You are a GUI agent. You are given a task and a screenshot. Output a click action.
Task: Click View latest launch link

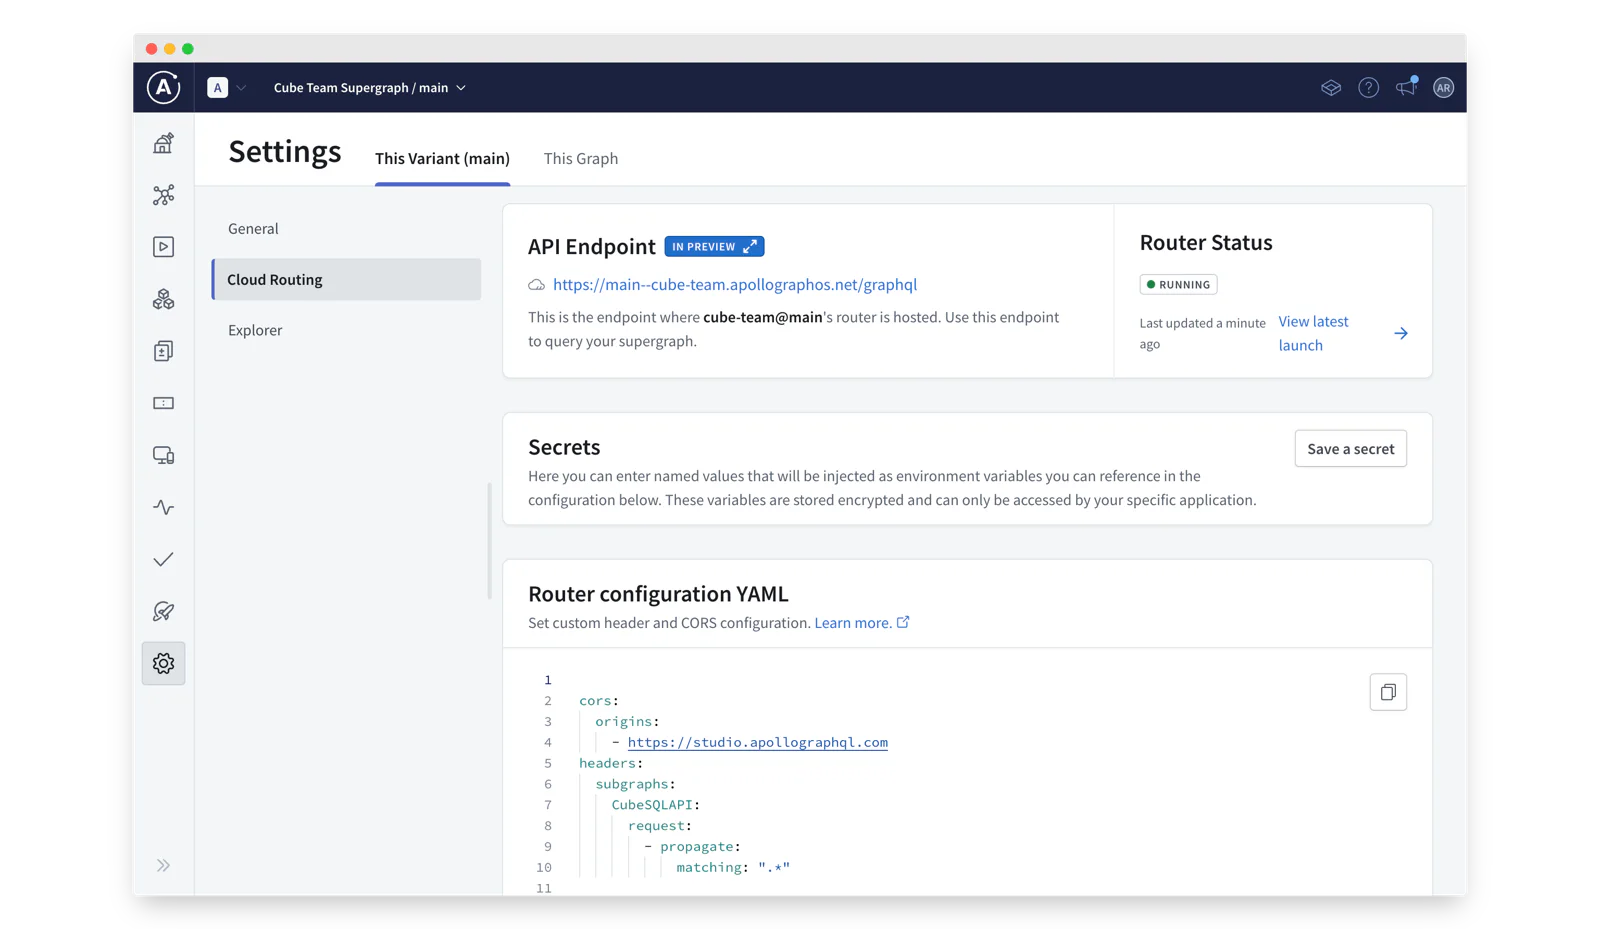pos(1313,333)
